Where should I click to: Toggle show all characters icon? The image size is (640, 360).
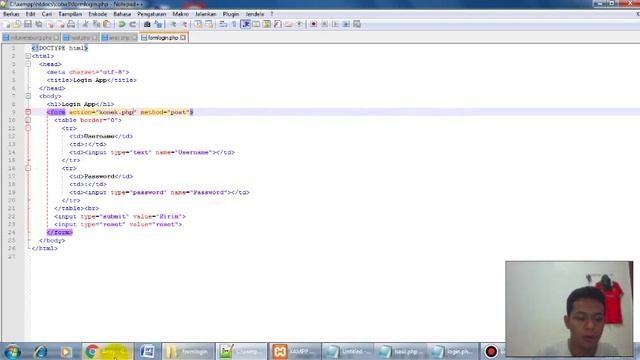234,24
